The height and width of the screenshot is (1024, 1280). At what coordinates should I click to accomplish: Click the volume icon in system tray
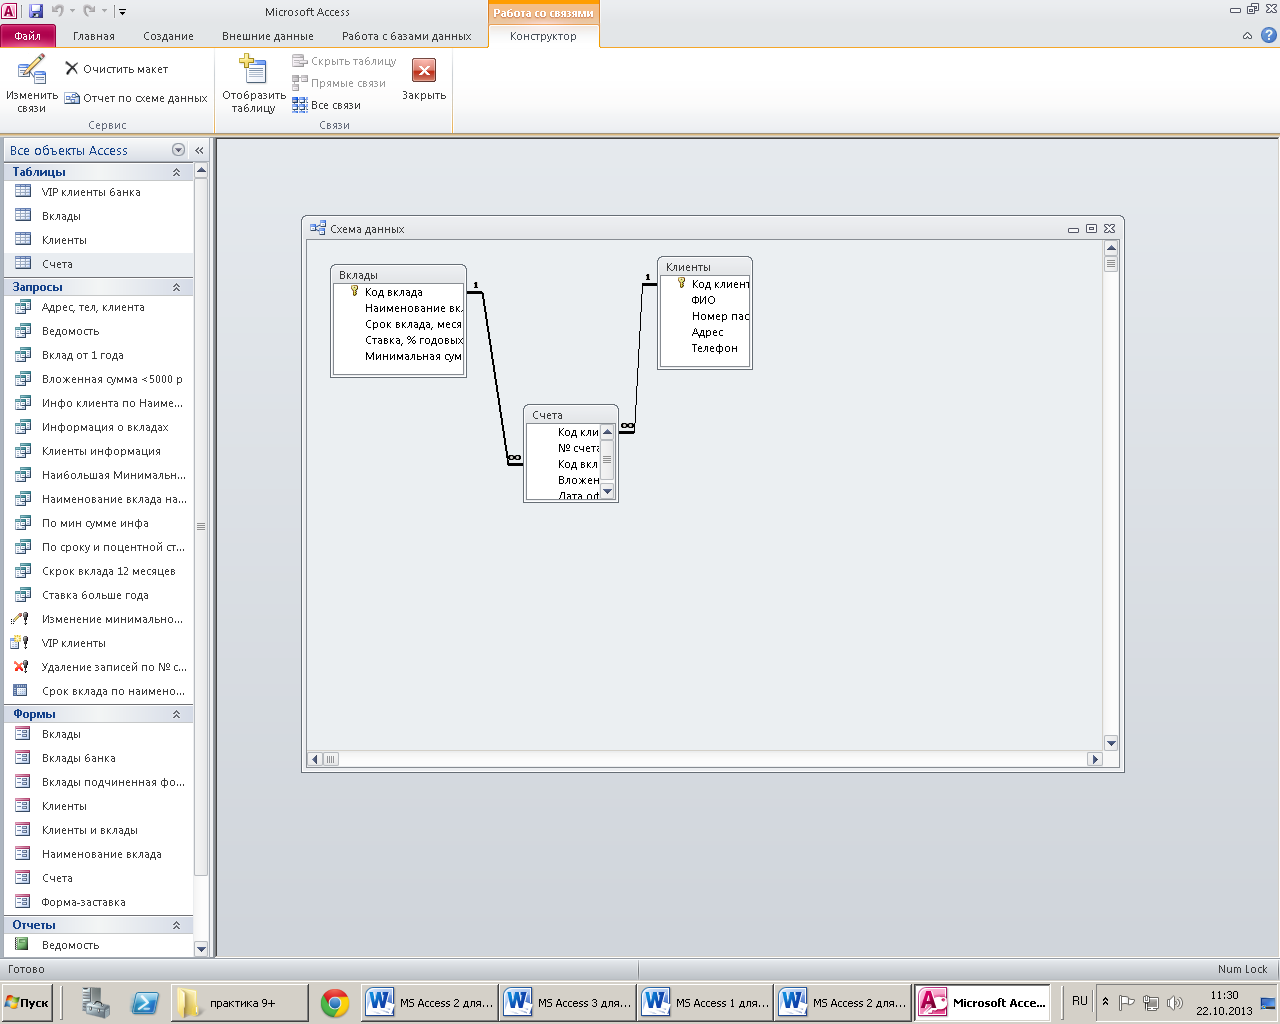(1174, 1002)
